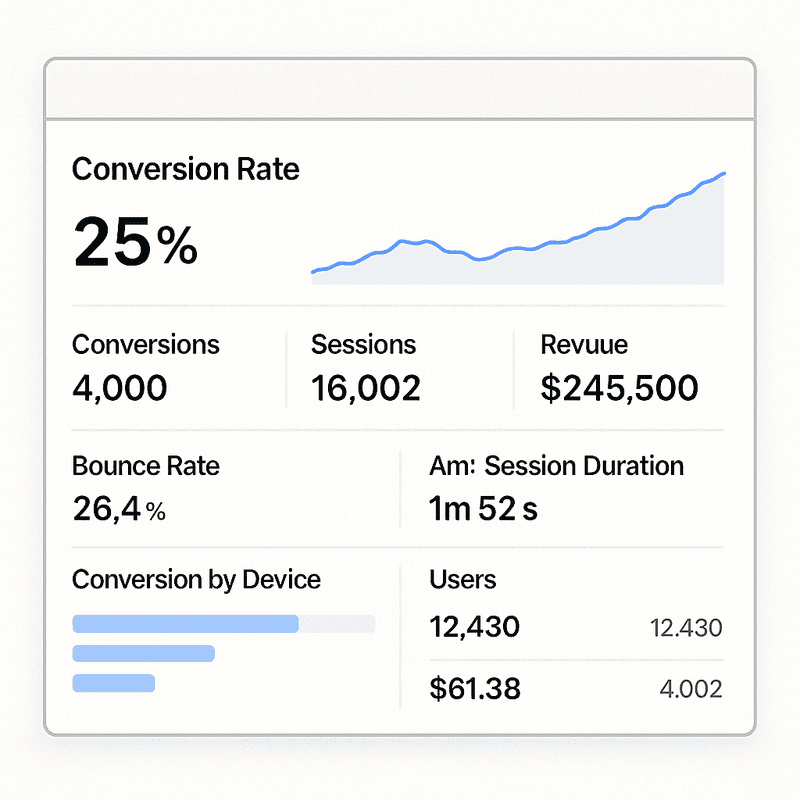Select the 4,000 conversions value
800x800 pixels.
pos(120,387)
